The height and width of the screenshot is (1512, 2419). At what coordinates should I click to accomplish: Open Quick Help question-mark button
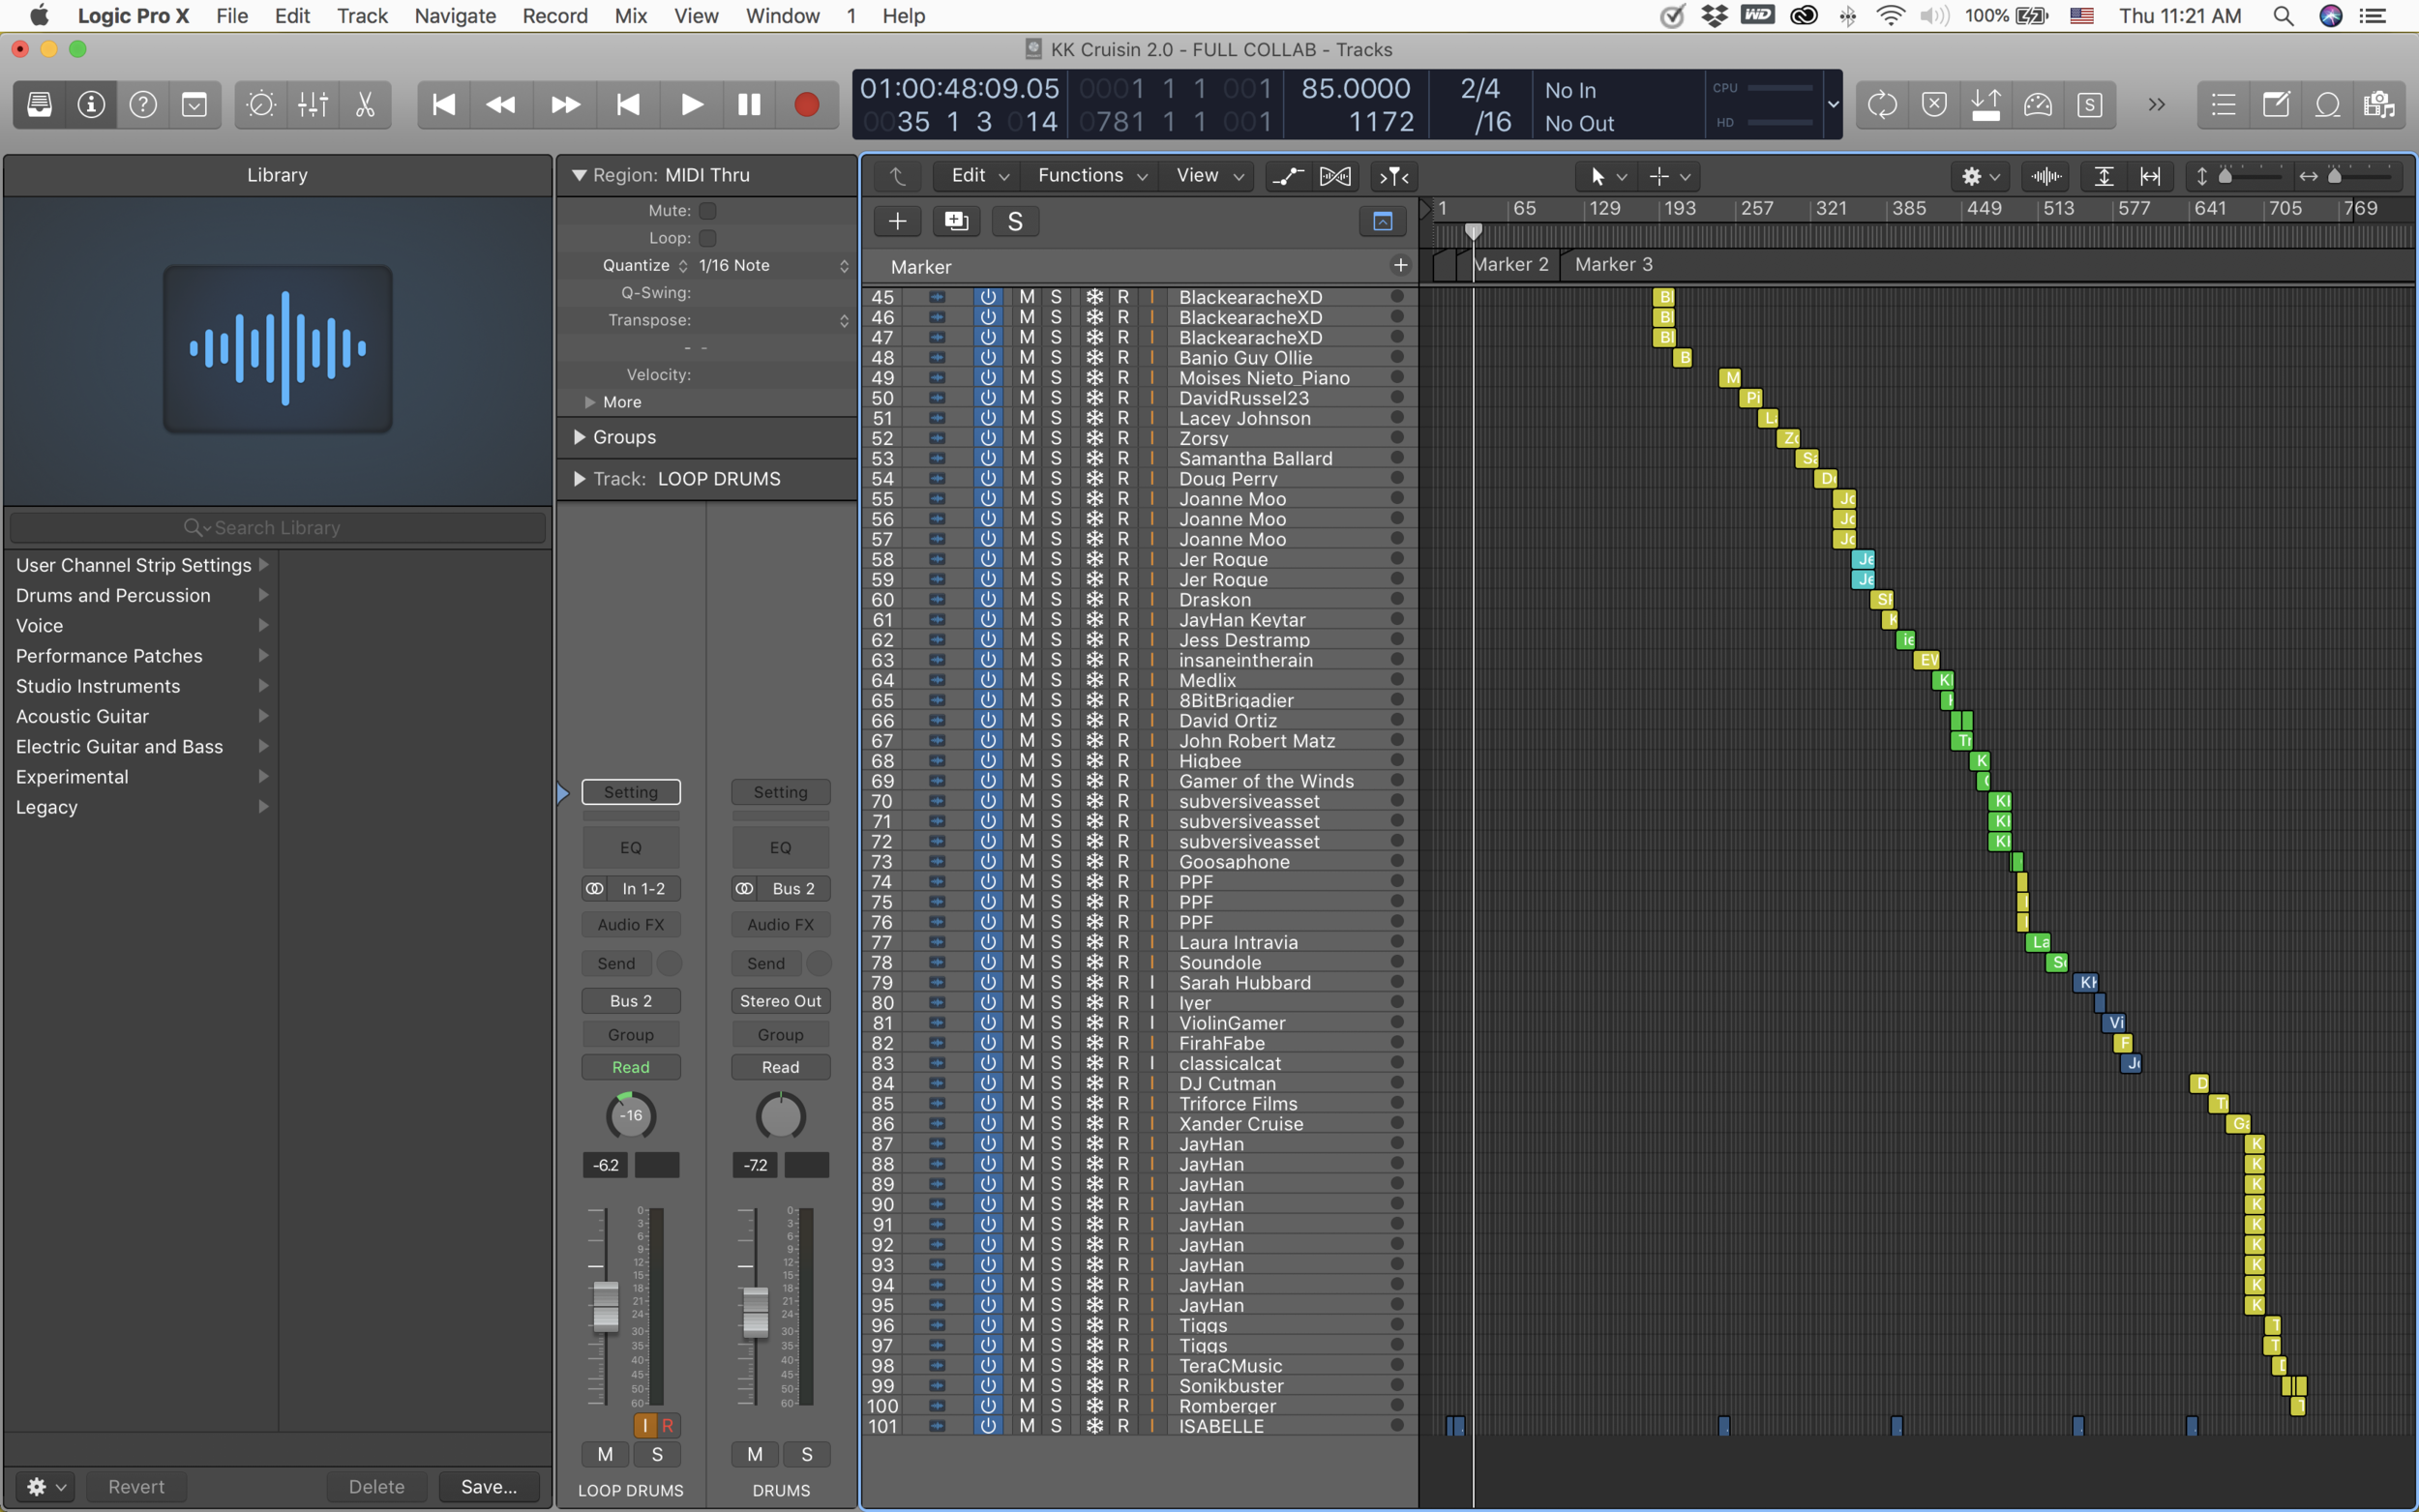pos(143,104)
